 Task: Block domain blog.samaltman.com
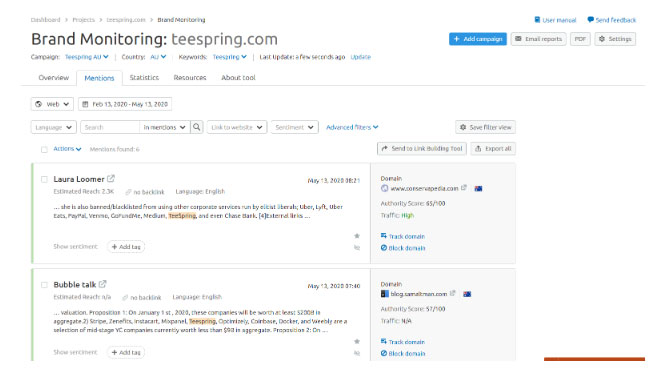tap(403, 353)
